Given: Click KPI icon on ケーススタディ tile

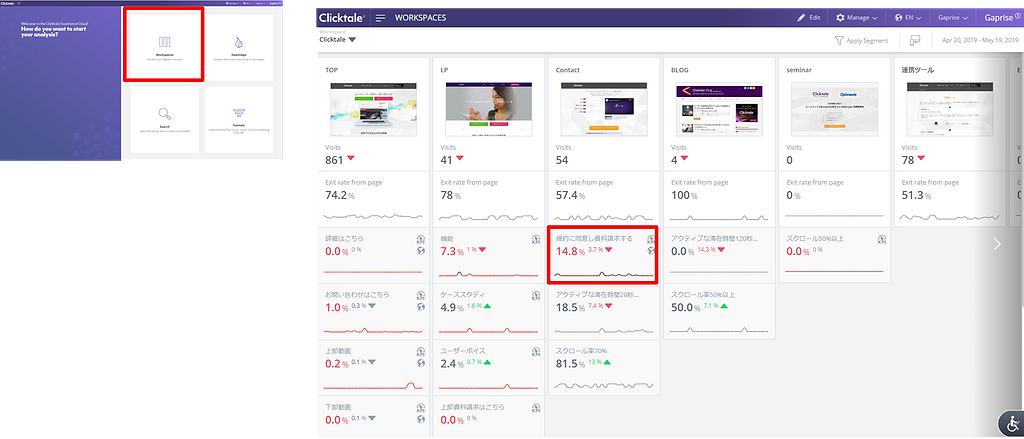Looking at the screenshot, I should tap(536, 295).
